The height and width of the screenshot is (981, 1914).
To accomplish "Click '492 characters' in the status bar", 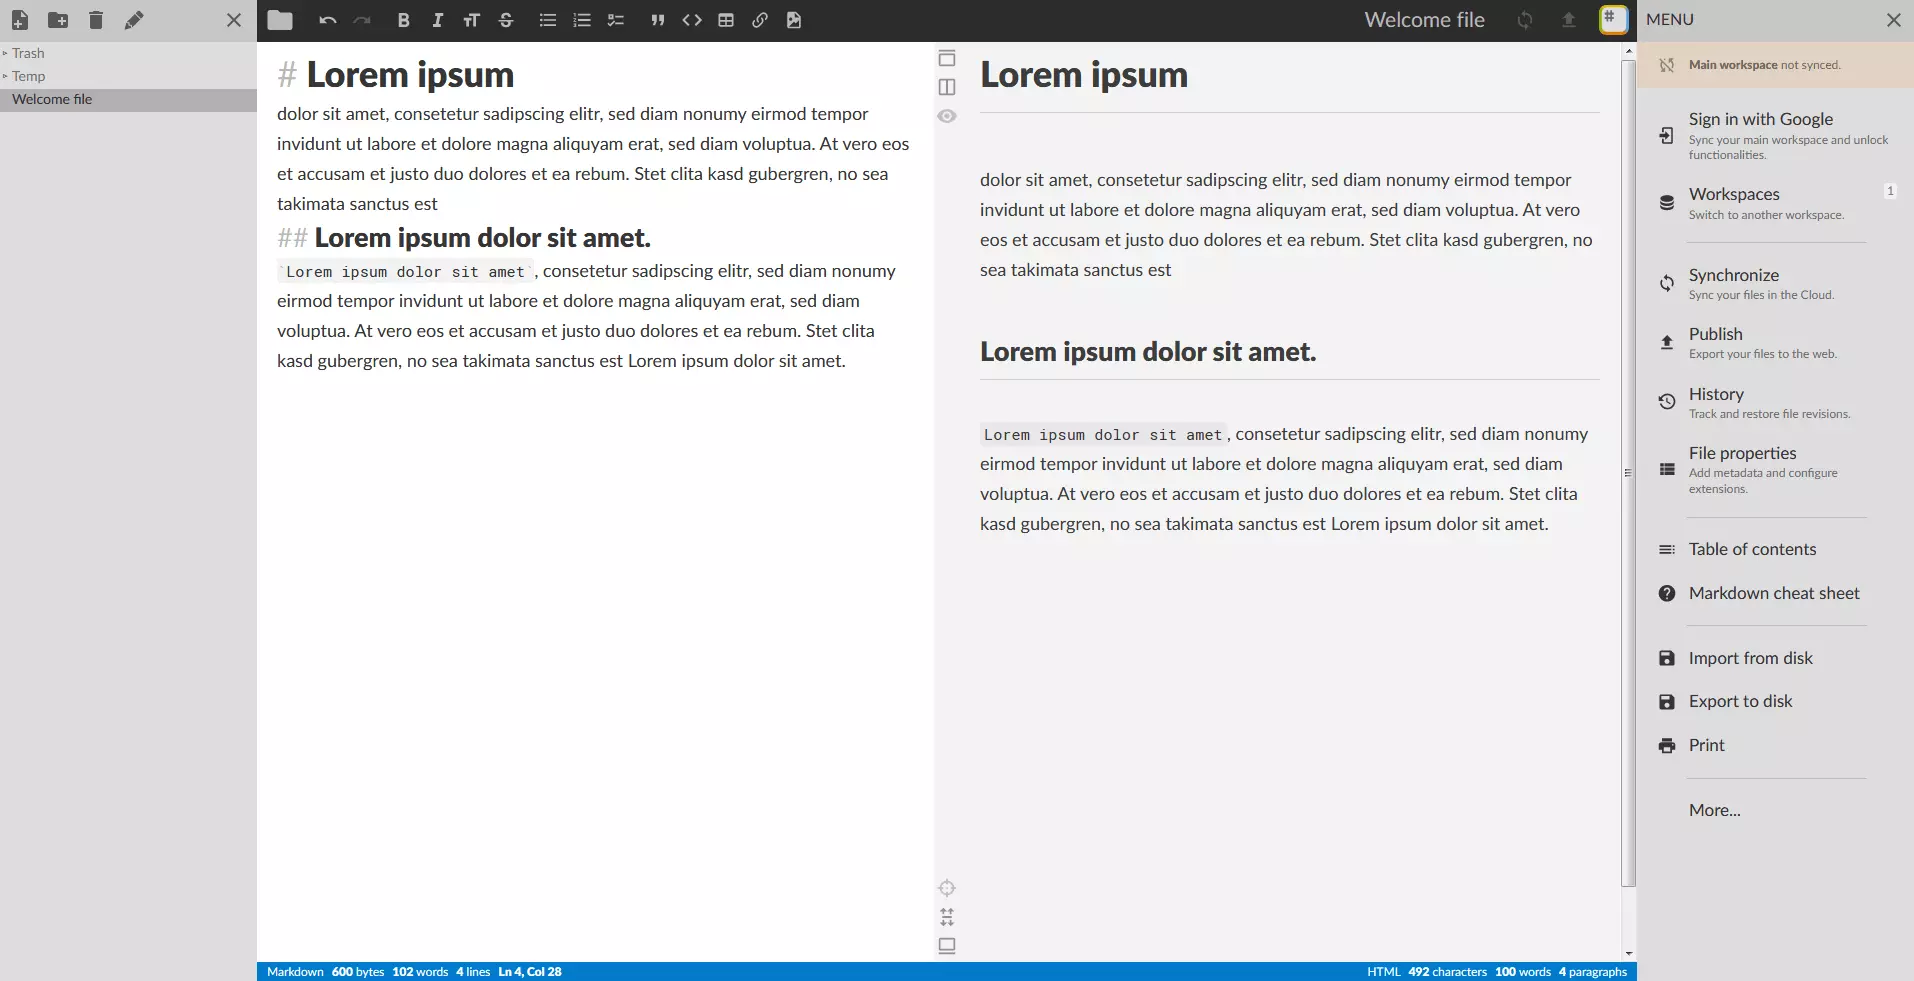I will pos(1447,972).
